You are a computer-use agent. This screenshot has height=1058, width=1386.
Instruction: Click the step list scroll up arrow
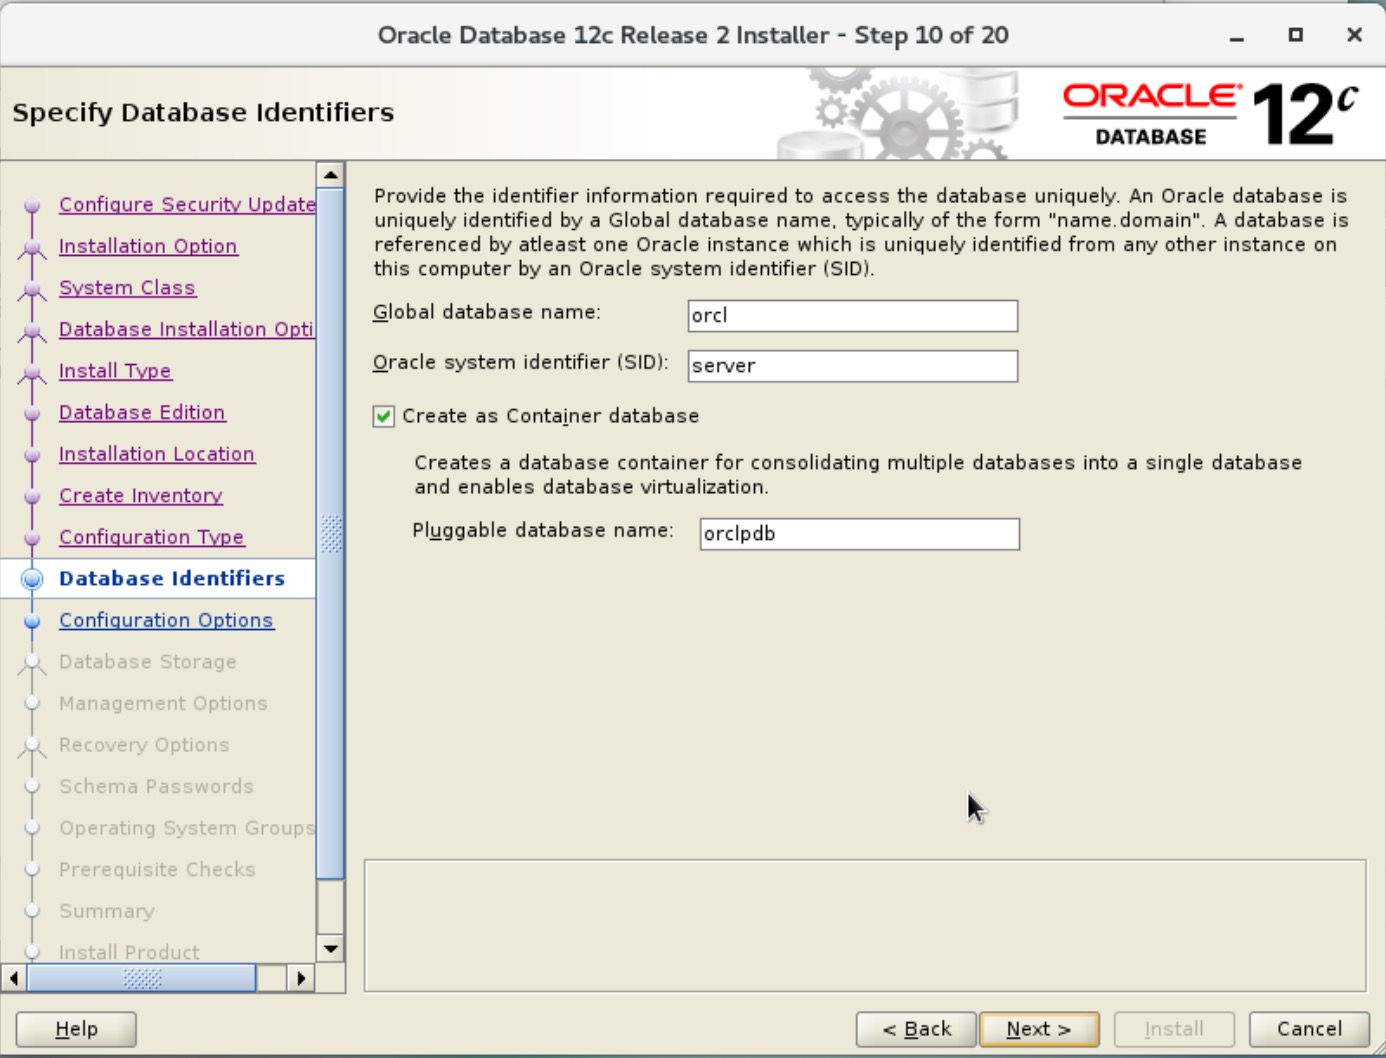pos(330,175)
